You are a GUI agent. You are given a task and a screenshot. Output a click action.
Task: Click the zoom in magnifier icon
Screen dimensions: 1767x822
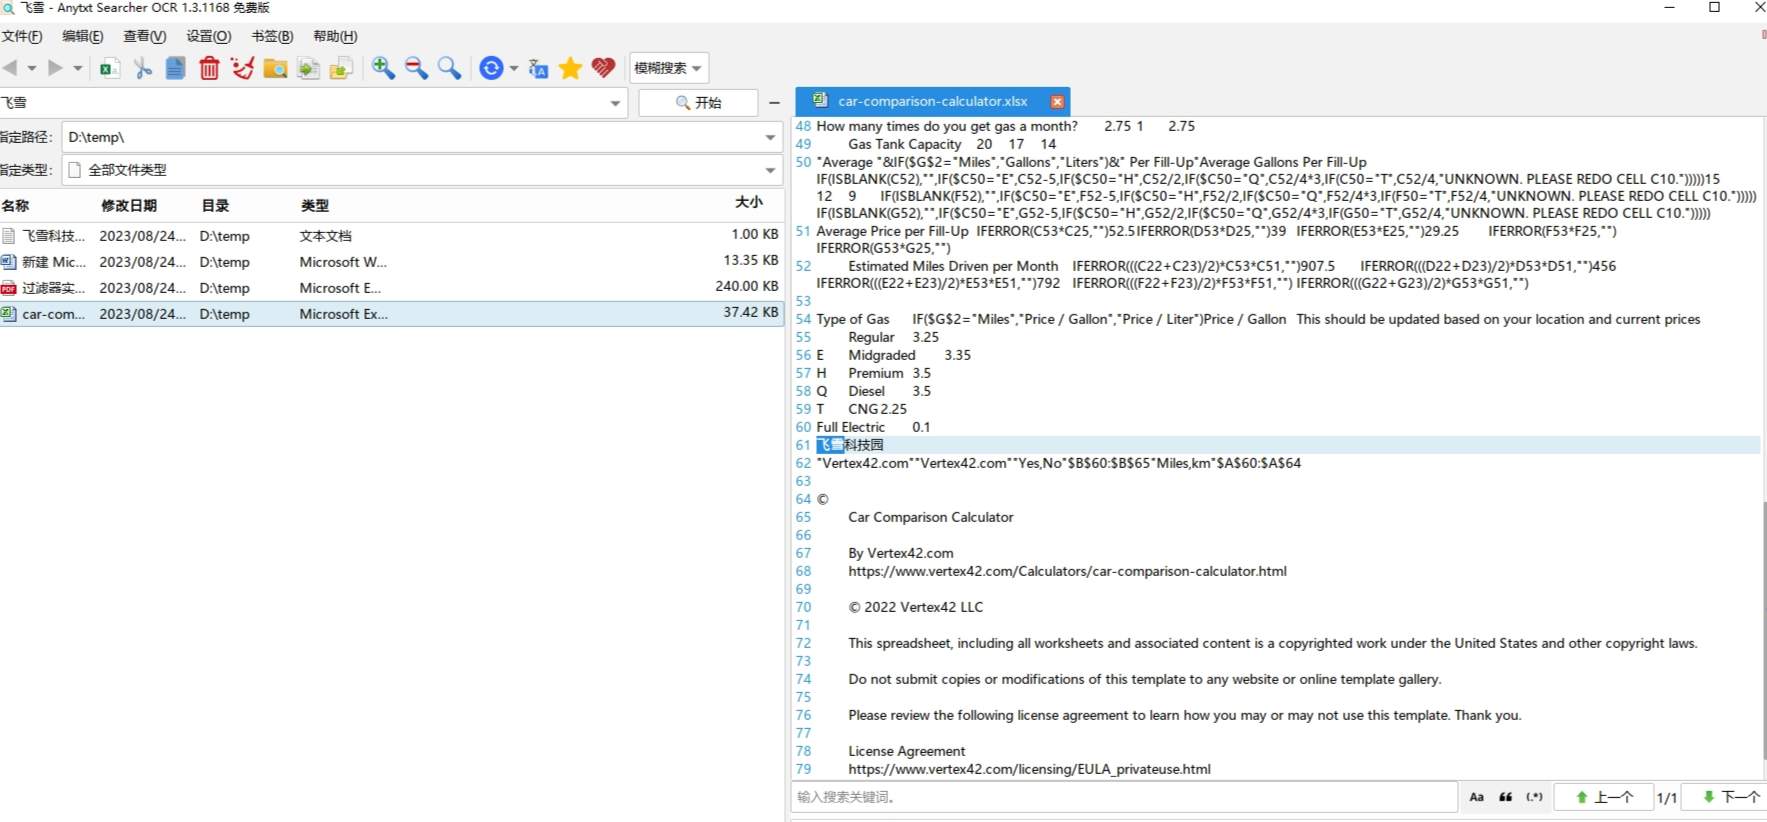pyautogui.click(x=383, y=68)
